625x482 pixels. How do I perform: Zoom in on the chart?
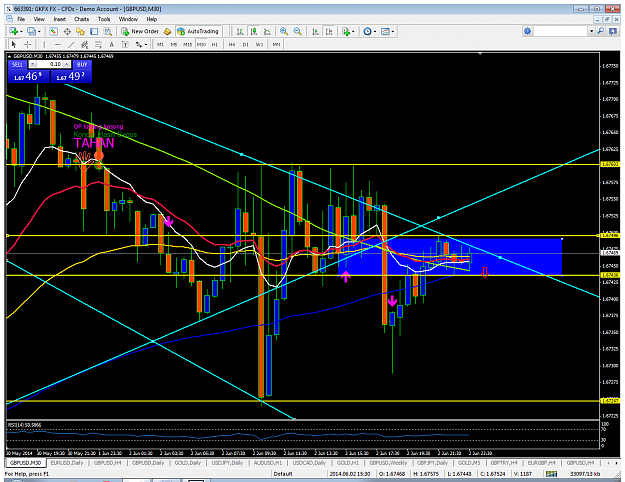(x=284, y=31)
